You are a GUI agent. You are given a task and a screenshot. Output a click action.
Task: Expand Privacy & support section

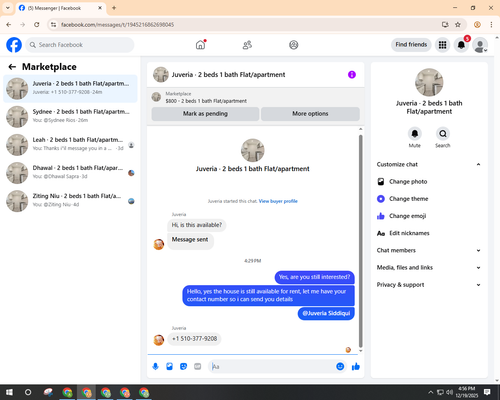[x=429, y=285]
